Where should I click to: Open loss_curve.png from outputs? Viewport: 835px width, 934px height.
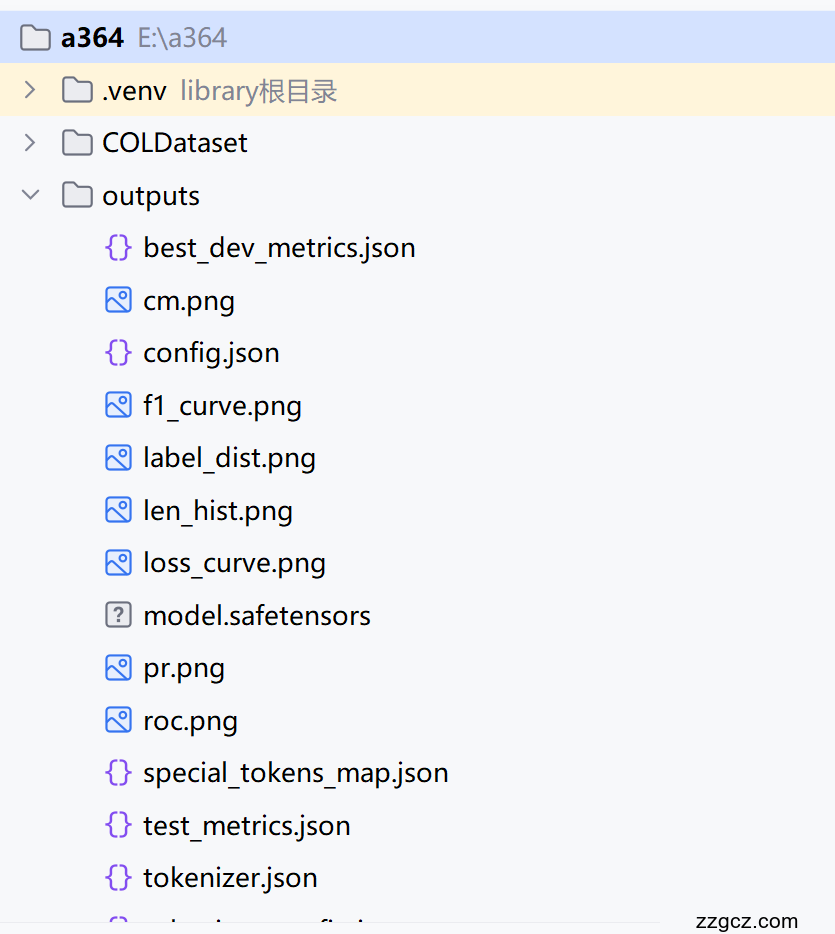234,563
